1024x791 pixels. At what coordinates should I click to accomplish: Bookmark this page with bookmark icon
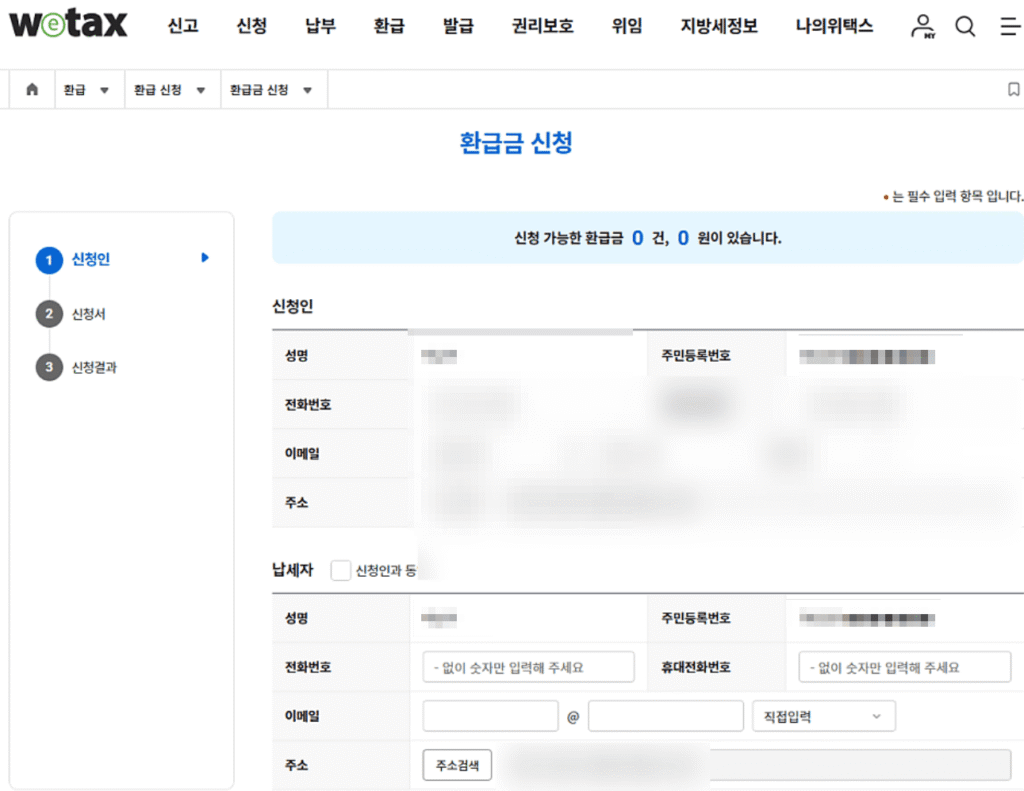tap(1013, 90)
